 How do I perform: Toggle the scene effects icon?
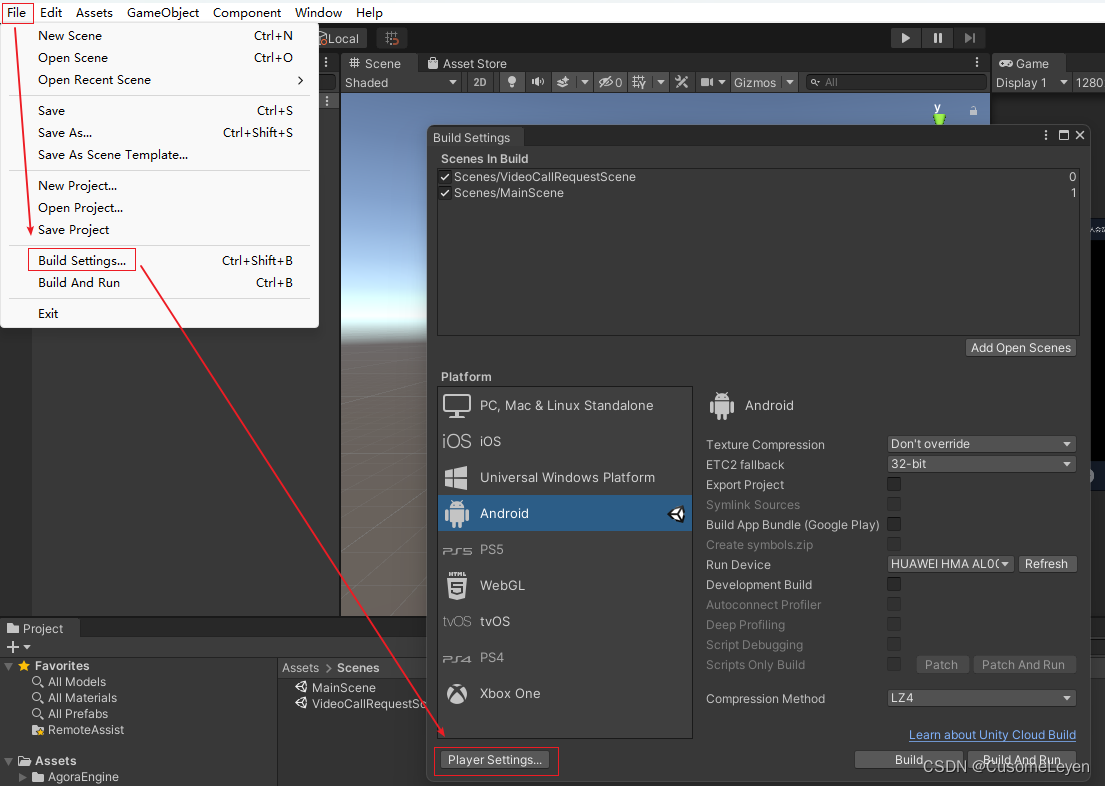[563, 82]
